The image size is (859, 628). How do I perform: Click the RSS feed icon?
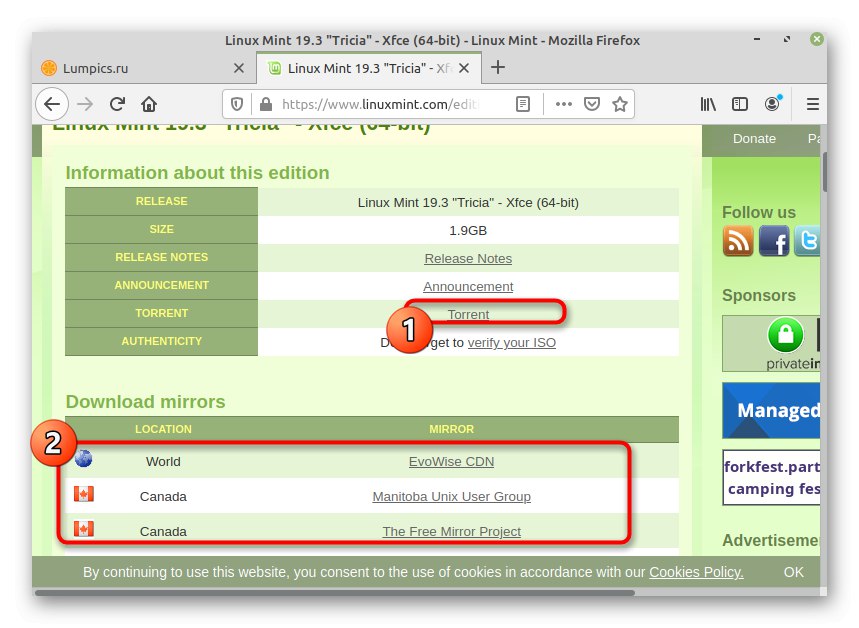tap(738, 241)
